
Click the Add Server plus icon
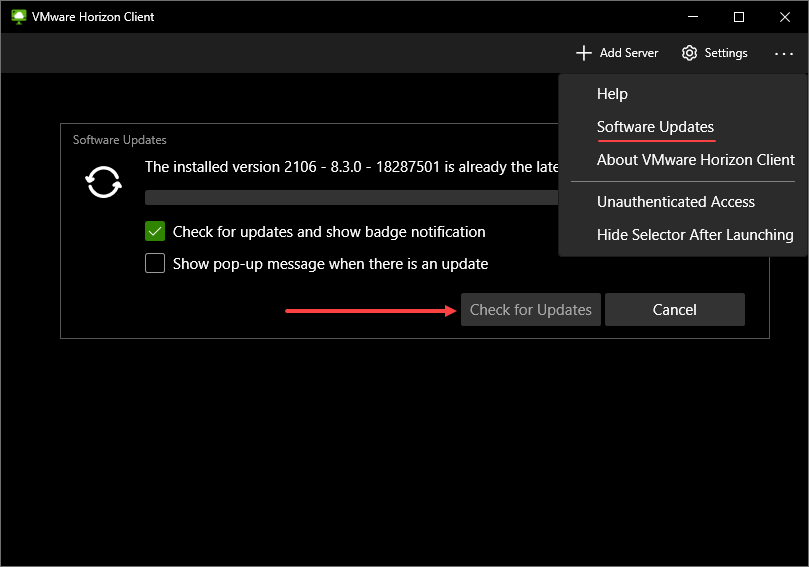[584, 53]
